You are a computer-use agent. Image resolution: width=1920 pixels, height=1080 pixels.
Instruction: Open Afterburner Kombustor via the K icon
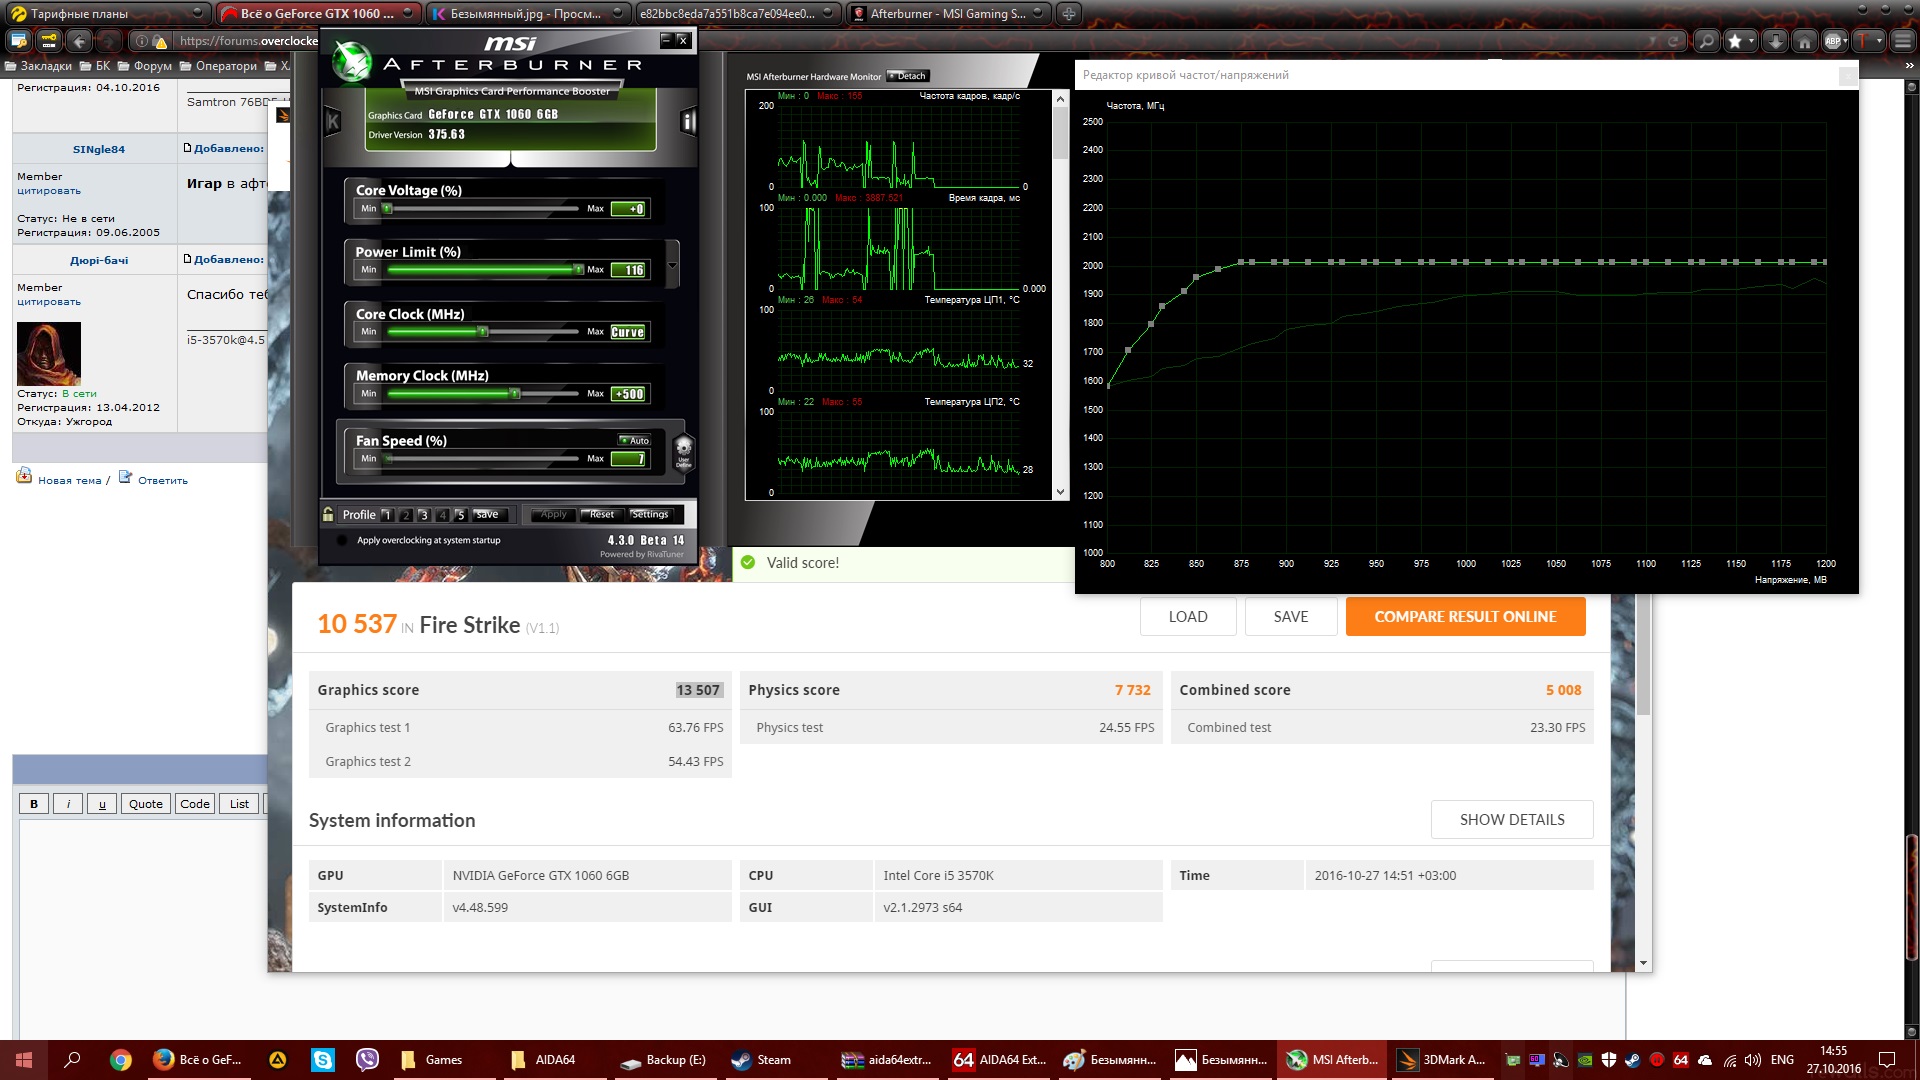pyautogui.click(x=333, y=122)
